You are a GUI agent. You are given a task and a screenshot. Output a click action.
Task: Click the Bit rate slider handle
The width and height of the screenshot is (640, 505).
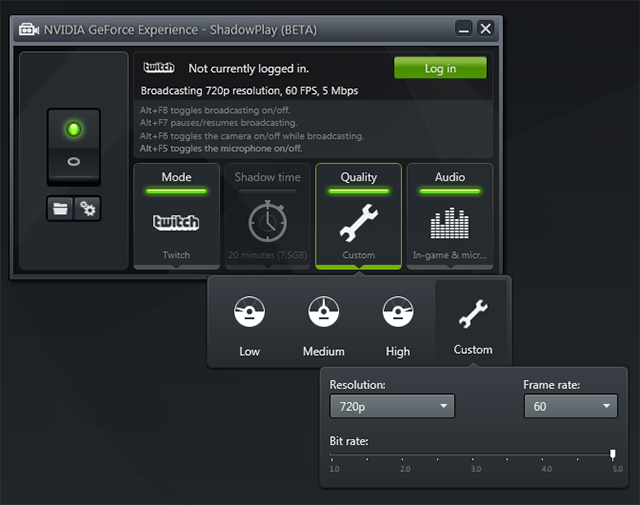coord(613,454)
